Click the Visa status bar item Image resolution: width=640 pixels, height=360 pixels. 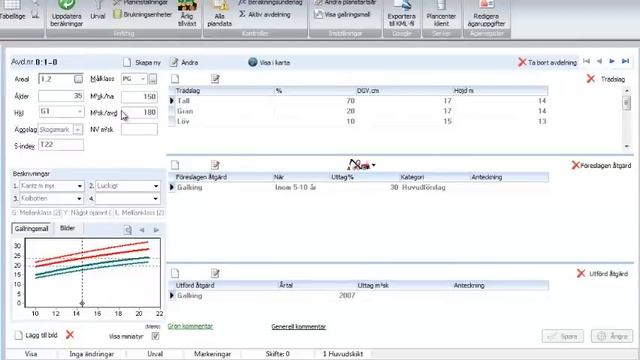31,354
